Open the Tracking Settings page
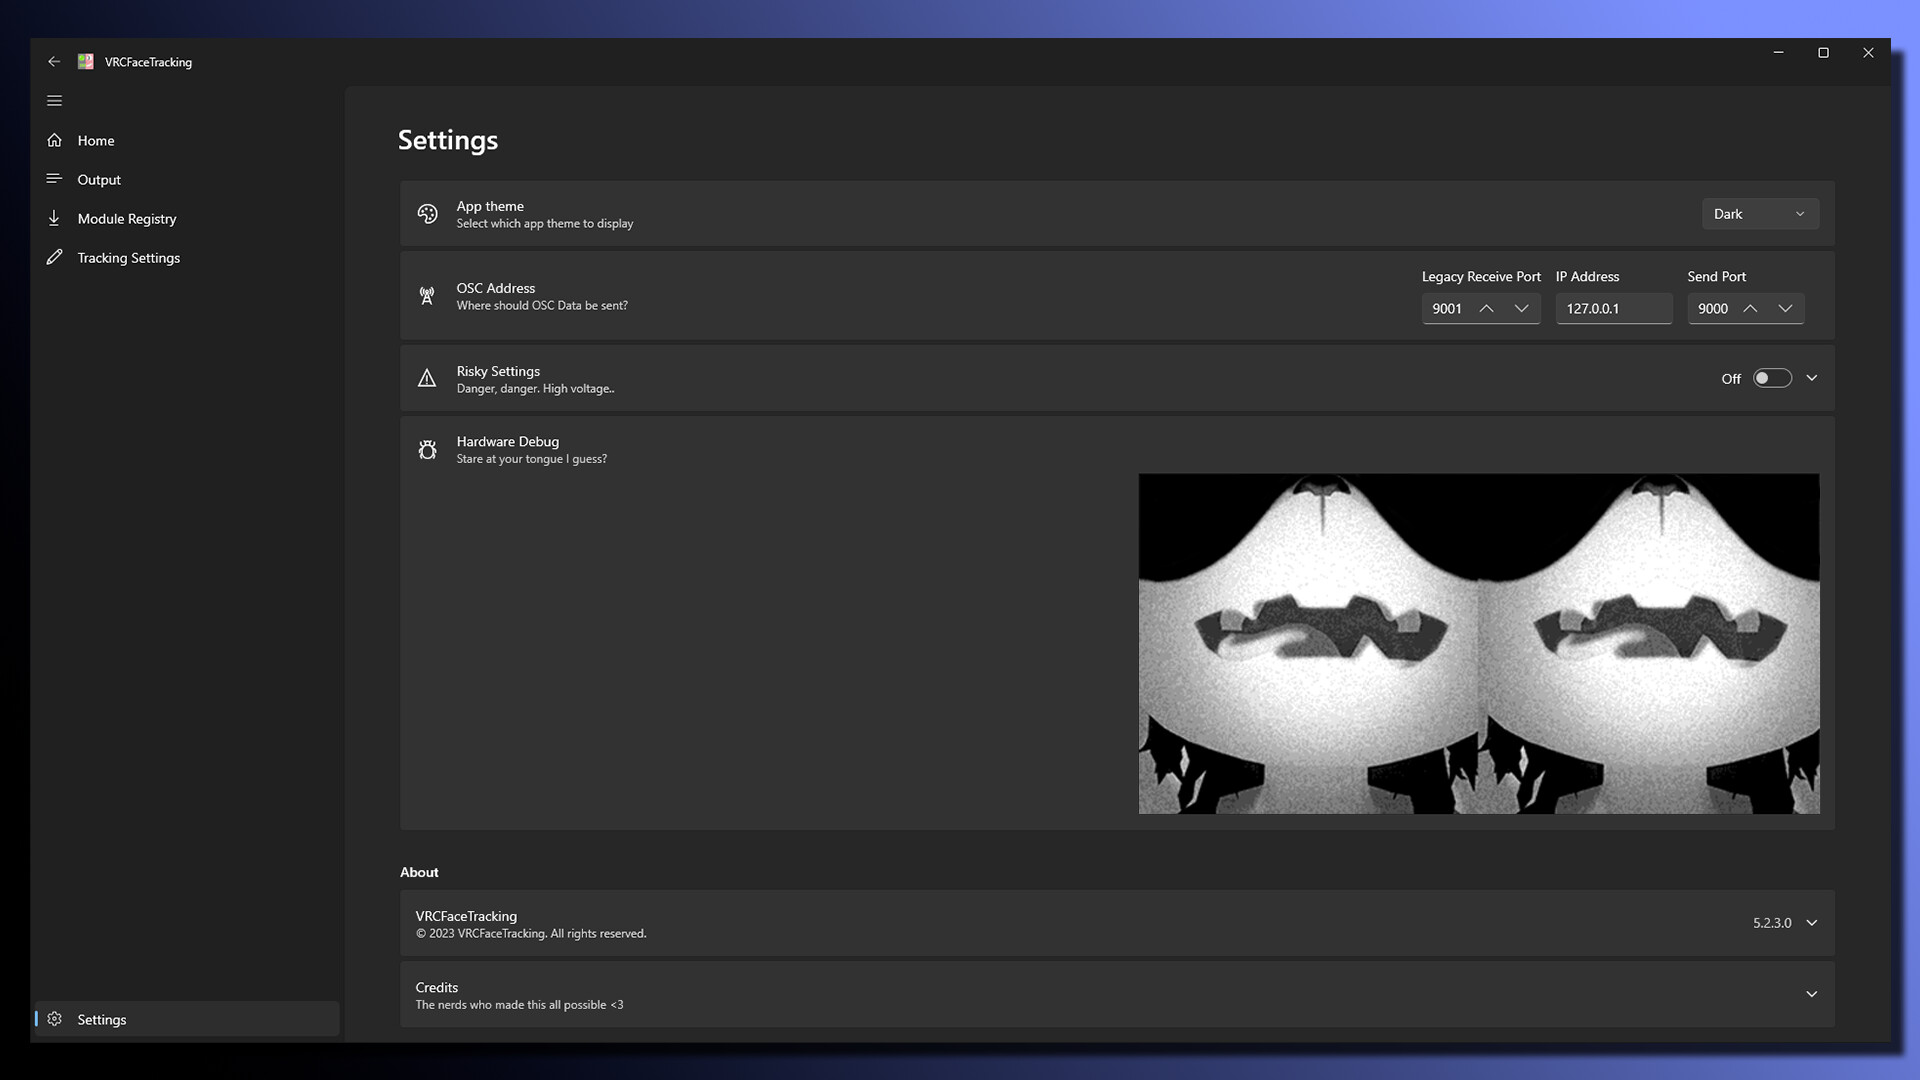This screenshot has height=1080, width=1920. [x=128, y=257]
